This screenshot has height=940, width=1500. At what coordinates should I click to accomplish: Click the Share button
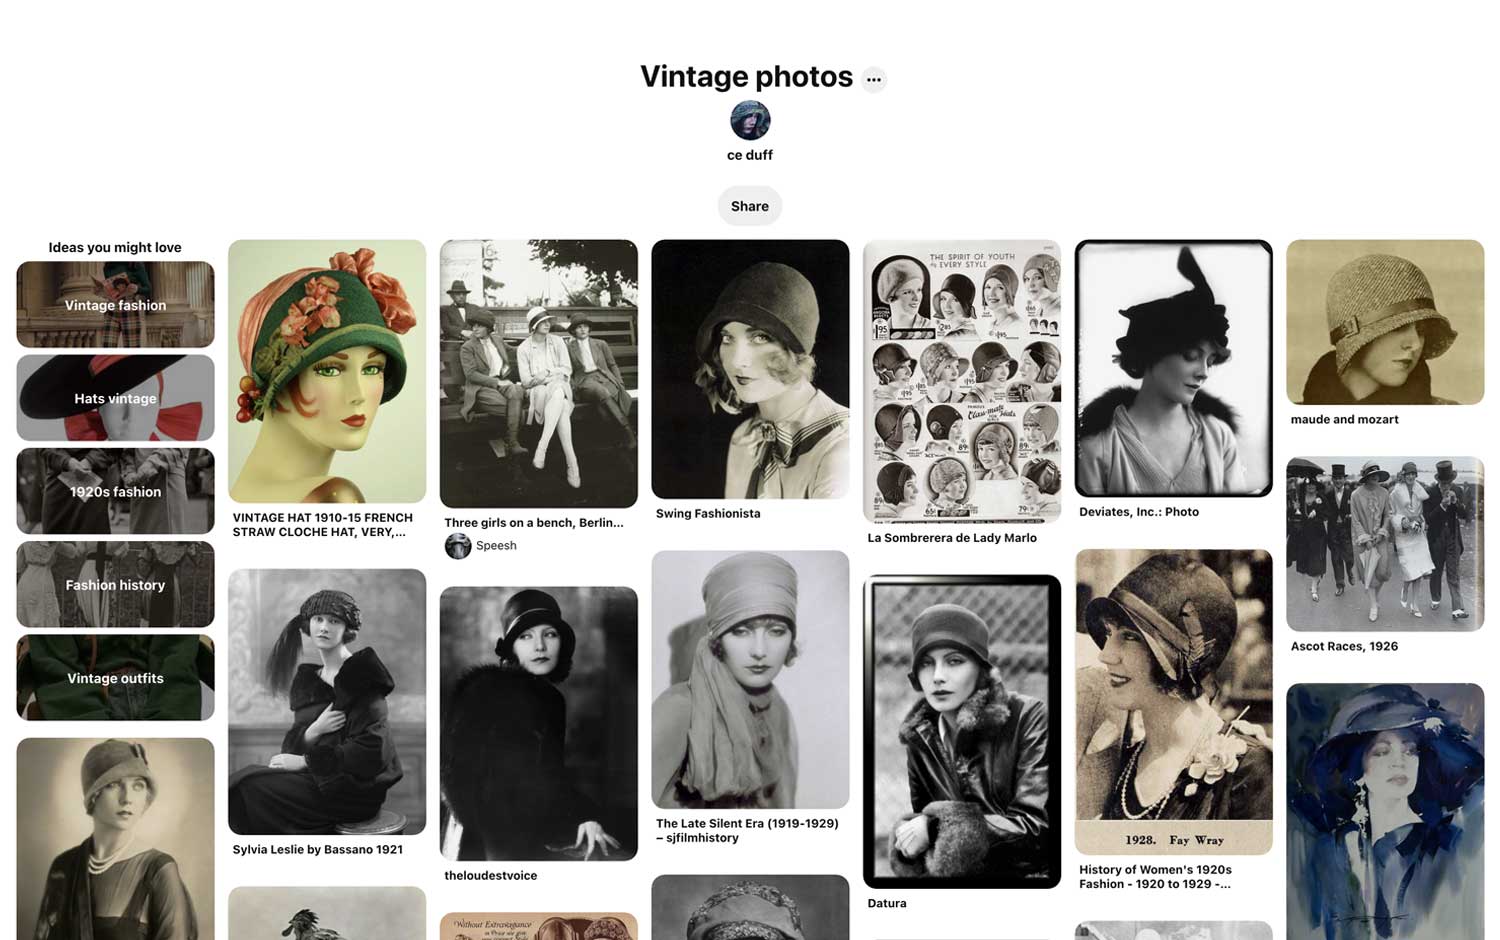tap(750, 206)
